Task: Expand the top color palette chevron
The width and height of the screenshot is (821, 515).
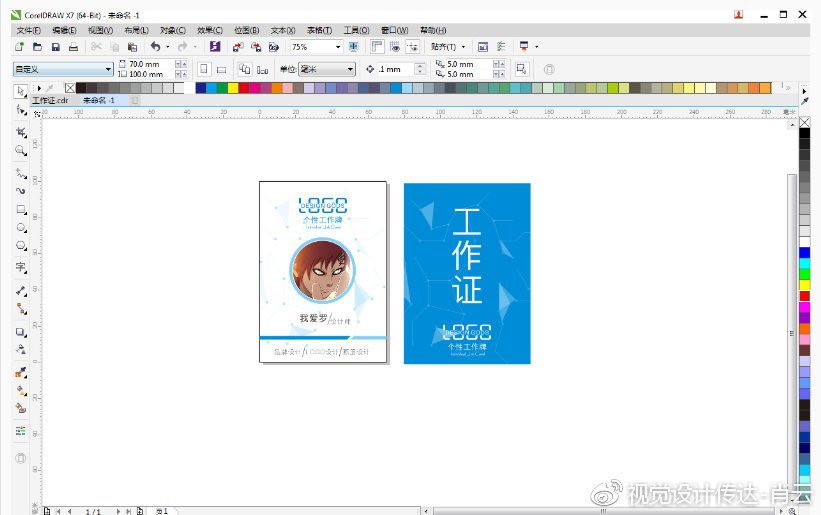Action: 788,88
